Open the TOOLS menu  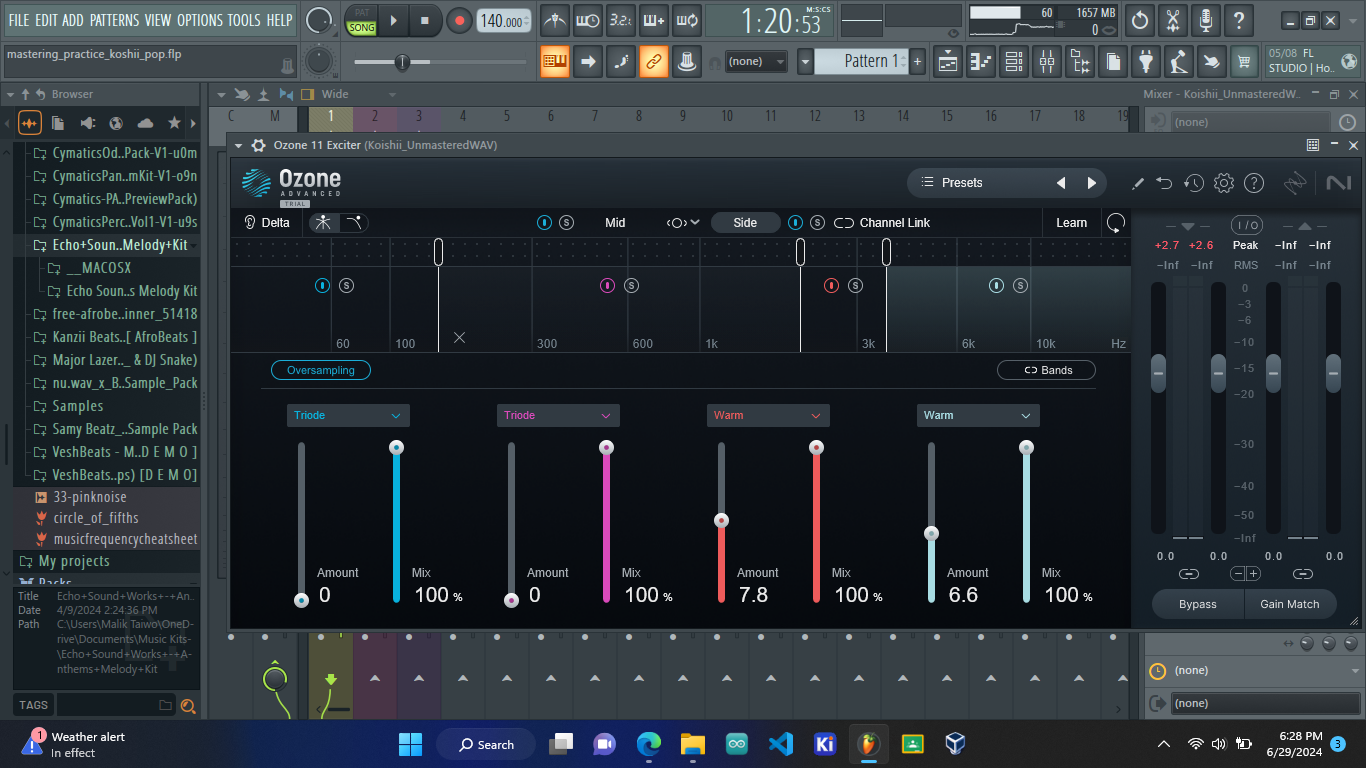[x=244, y=20]
